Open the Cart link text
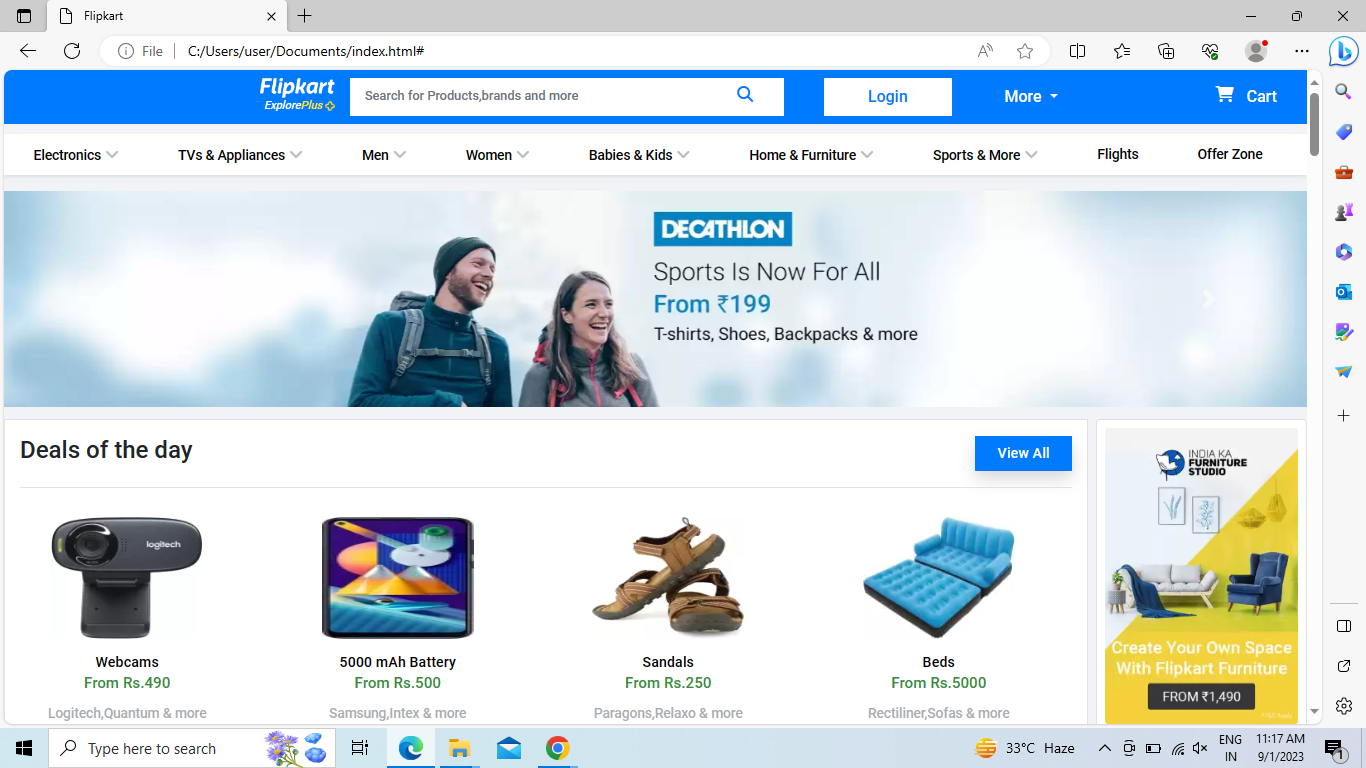The image size is (1366, 768). pos(1261,96)
